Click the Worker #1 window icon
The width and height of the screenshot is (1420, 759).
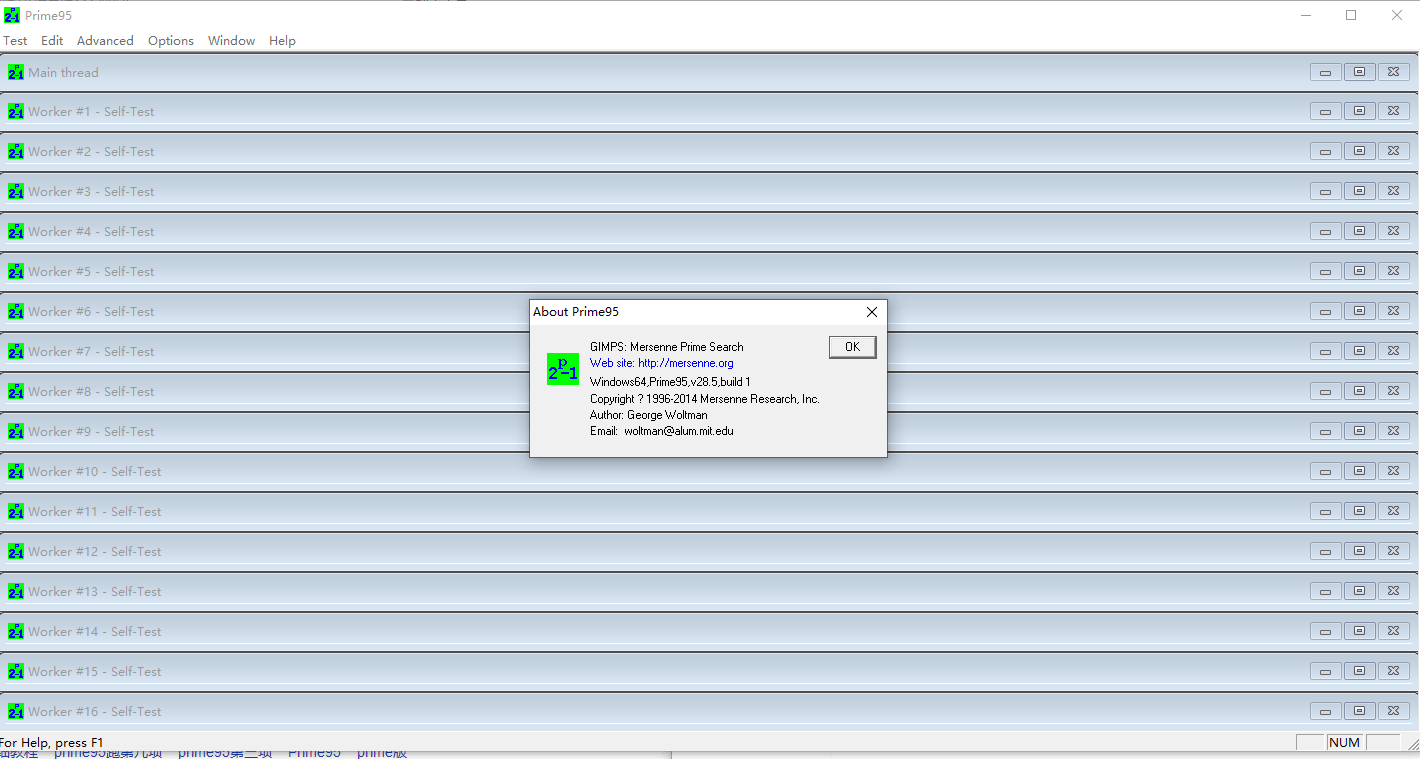coord(15,111)
